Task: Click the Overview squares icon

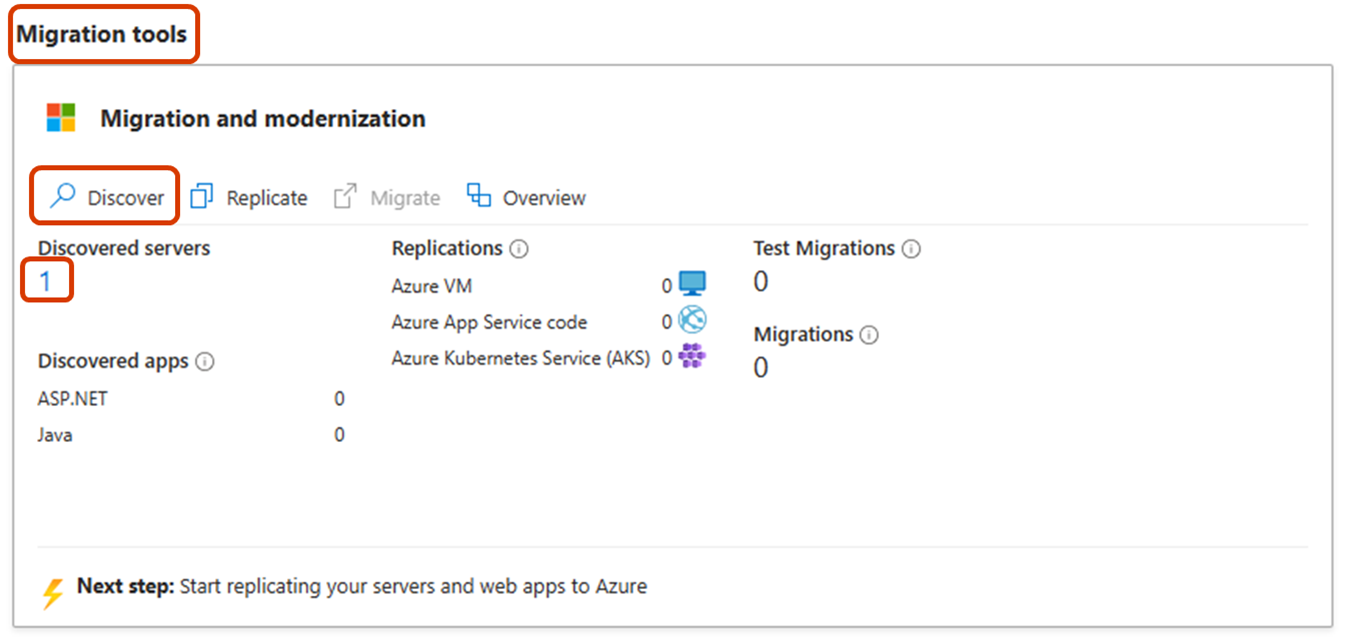Action: tap(479, 196)
